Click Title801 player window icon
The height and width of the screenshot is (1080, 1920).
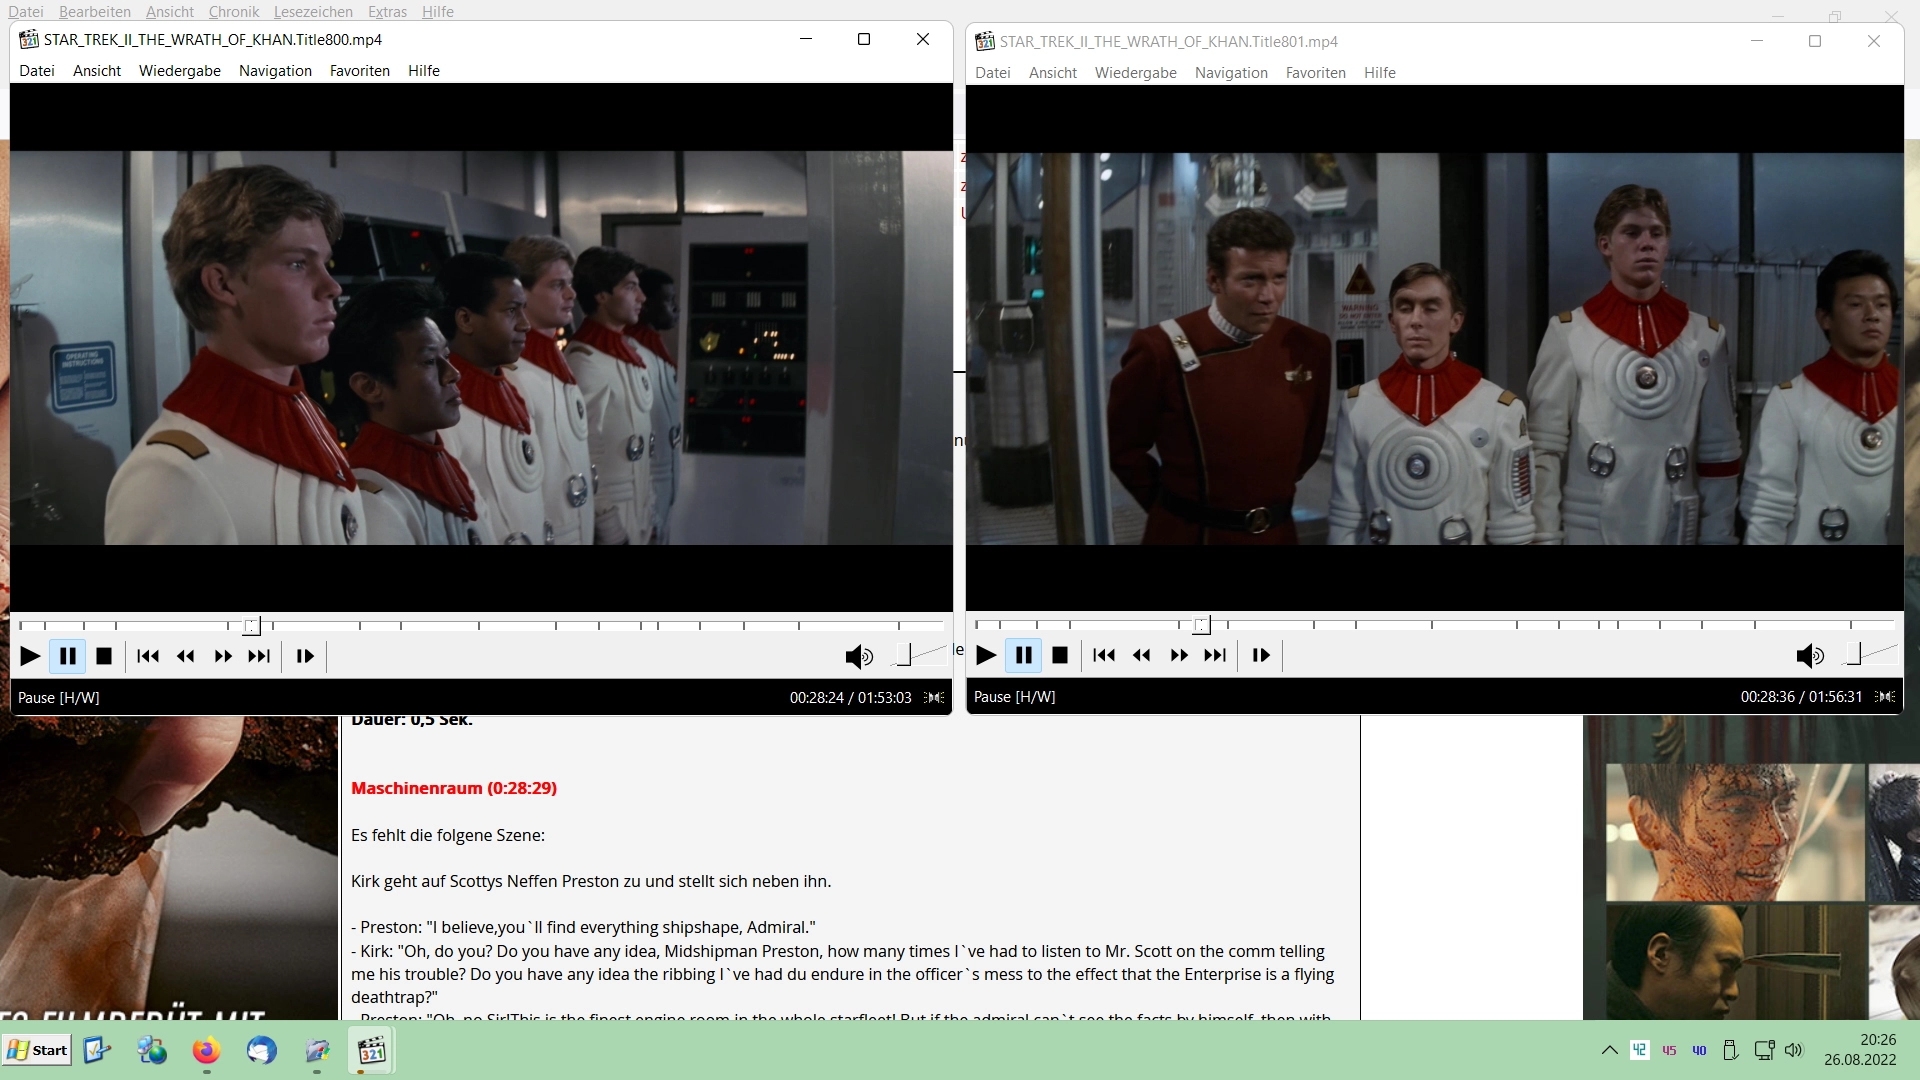985,42
